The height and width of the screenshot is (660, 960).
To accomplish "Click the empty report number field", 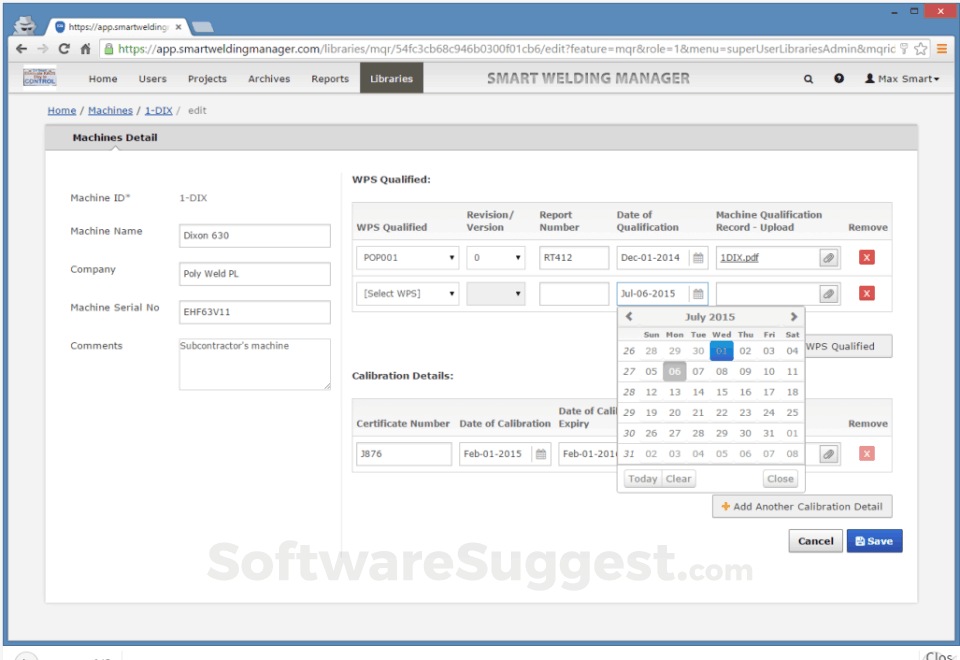I will (574, 294).
